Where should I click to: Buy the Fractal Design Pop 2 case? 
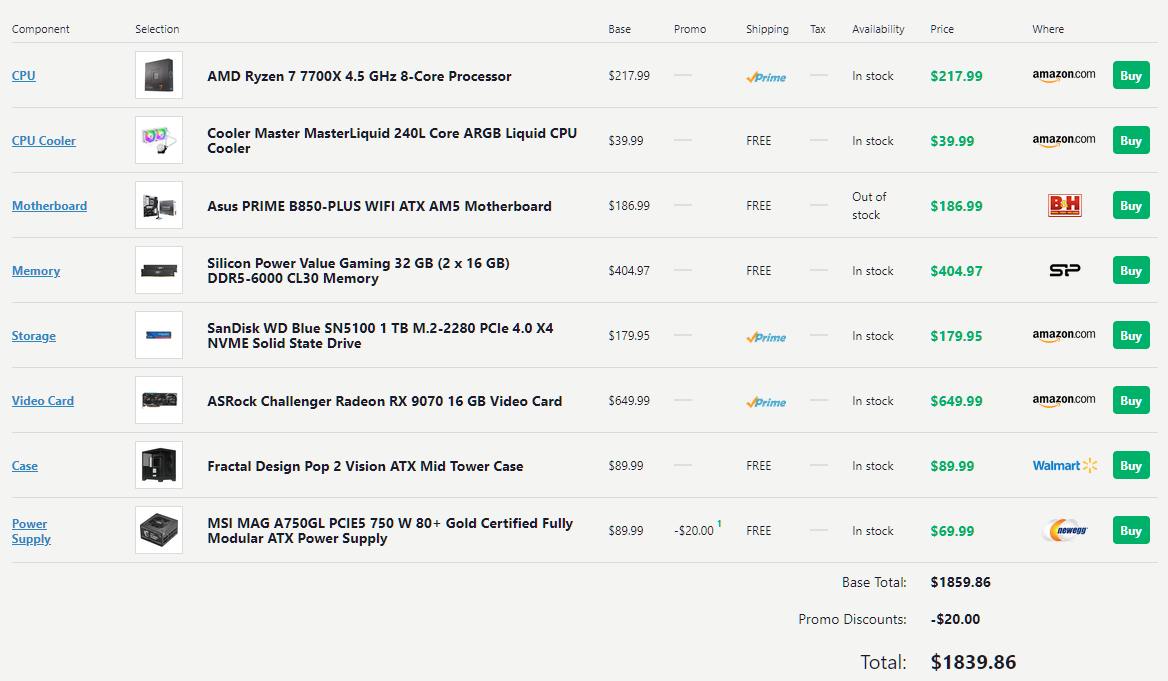coord(1131,466)
